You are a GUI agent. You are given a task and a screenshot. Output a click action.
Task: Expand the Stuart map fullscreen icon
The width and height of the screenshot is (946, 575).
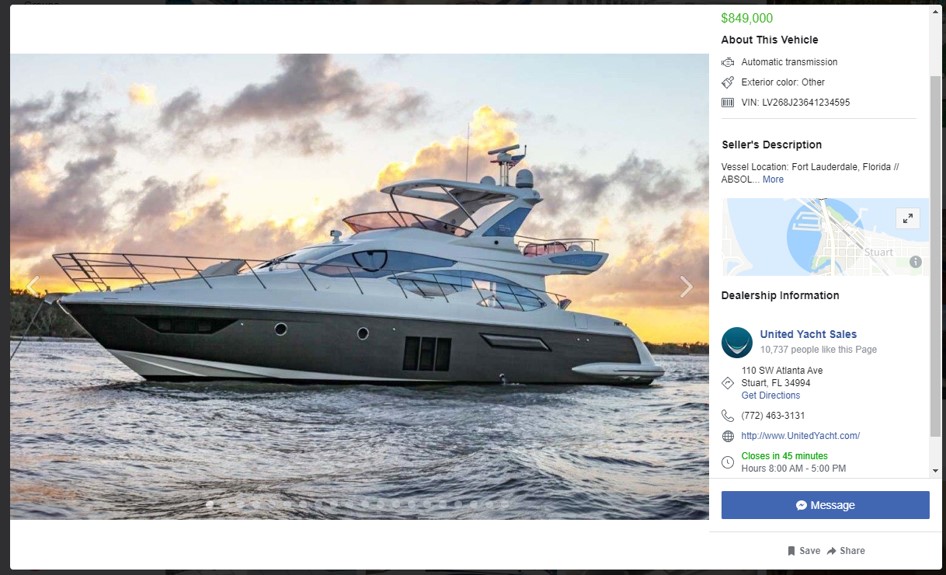907,218
